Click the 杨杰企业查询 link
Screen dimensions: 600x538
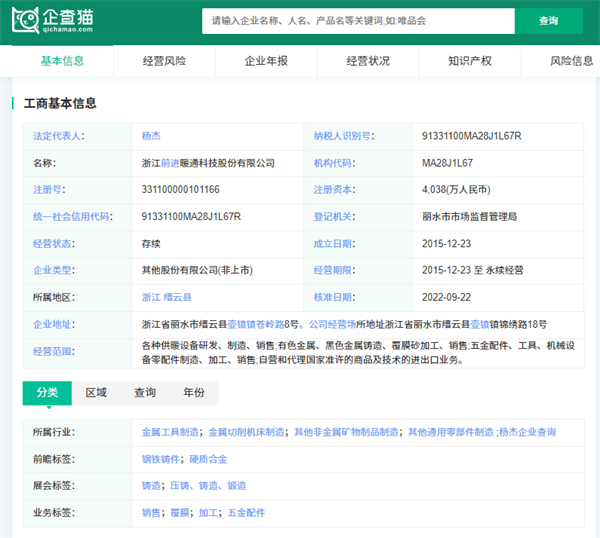pos(527,432)
